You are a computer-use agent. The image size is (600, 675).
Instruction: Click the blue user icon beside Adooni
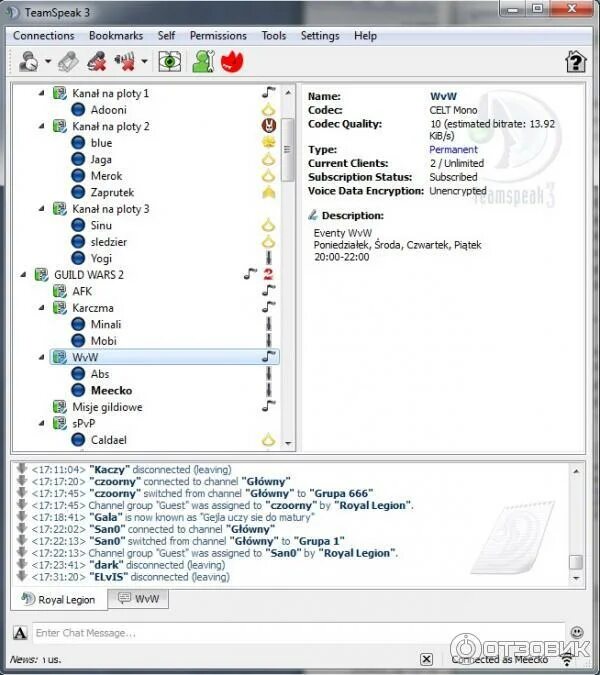coord(78,110)
